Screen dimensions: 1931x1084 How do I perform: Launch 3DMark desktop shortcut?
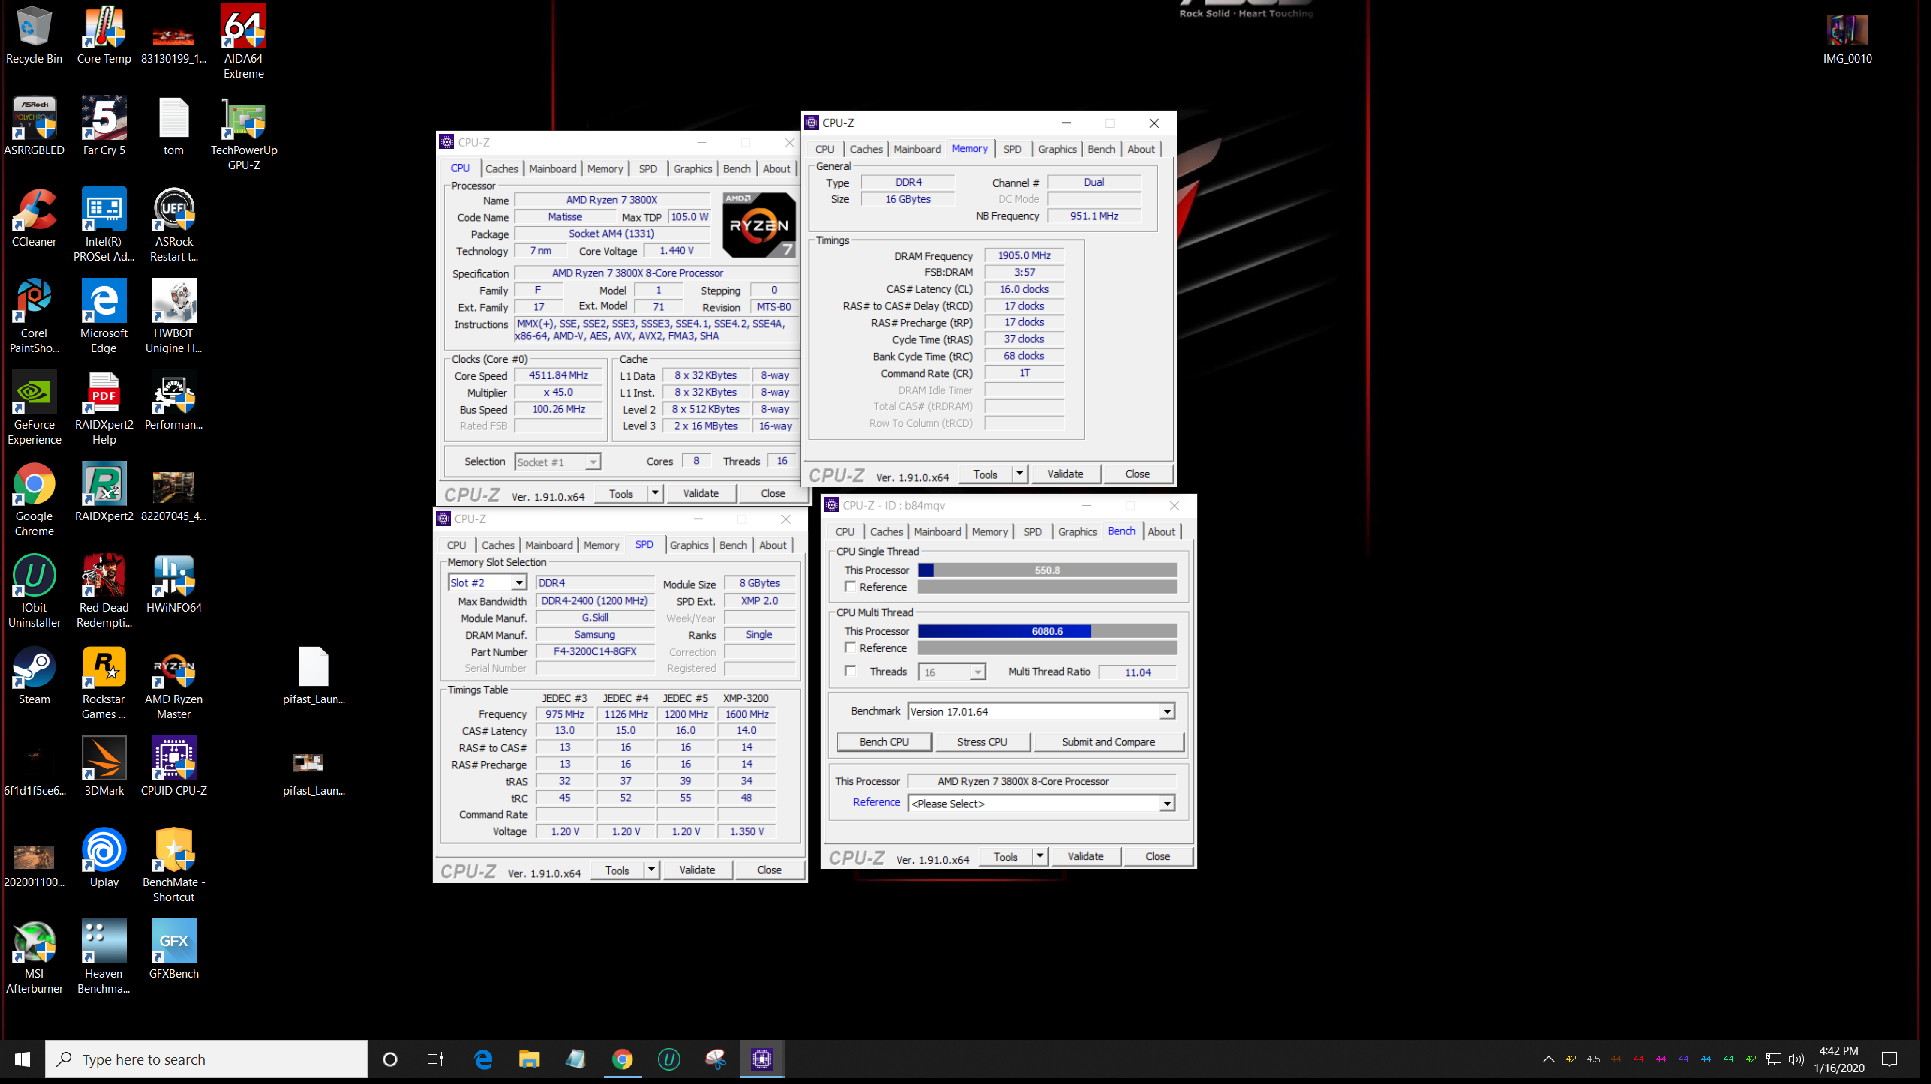coord(104,767)
